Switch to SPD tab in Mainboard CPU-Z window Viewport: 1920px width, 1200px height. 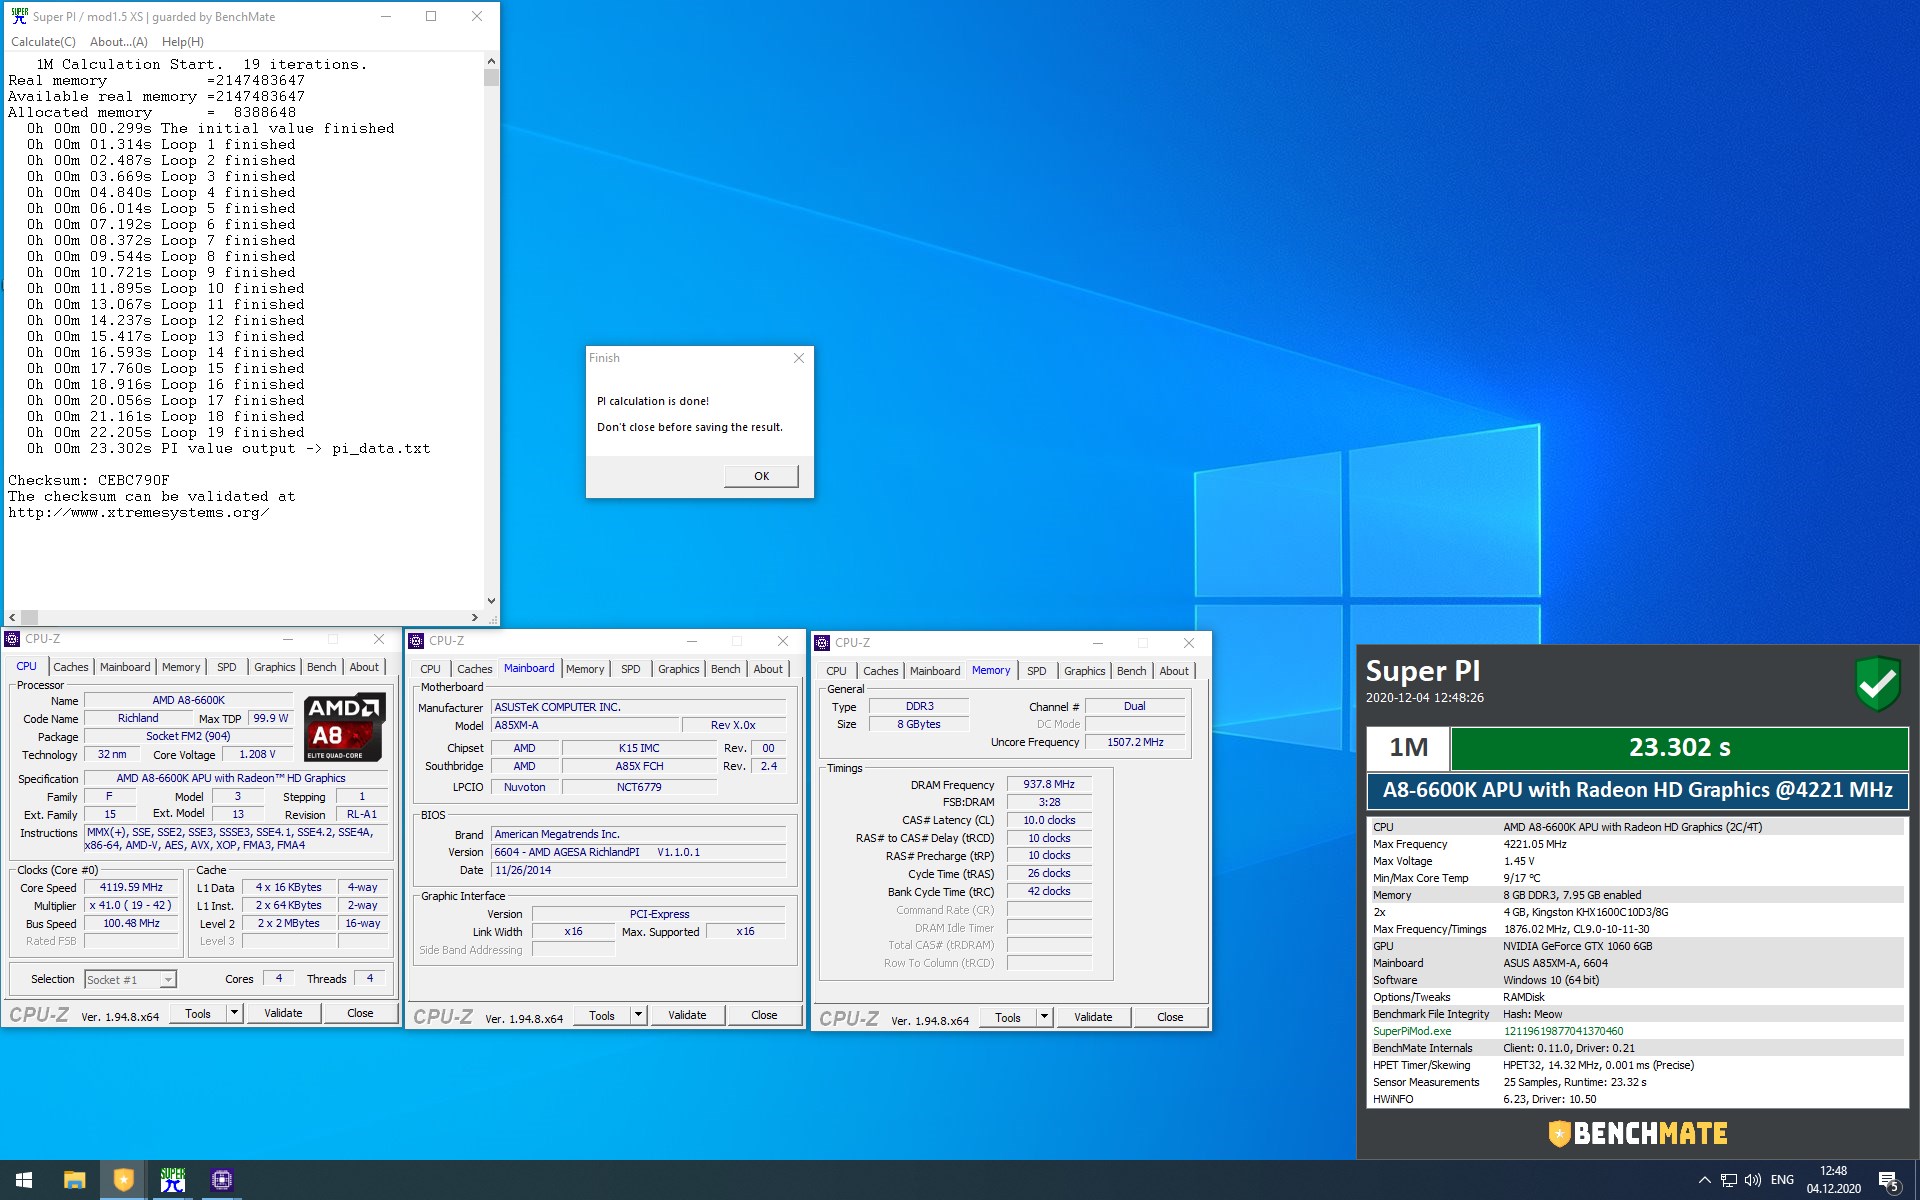click(x=630, y=669)
